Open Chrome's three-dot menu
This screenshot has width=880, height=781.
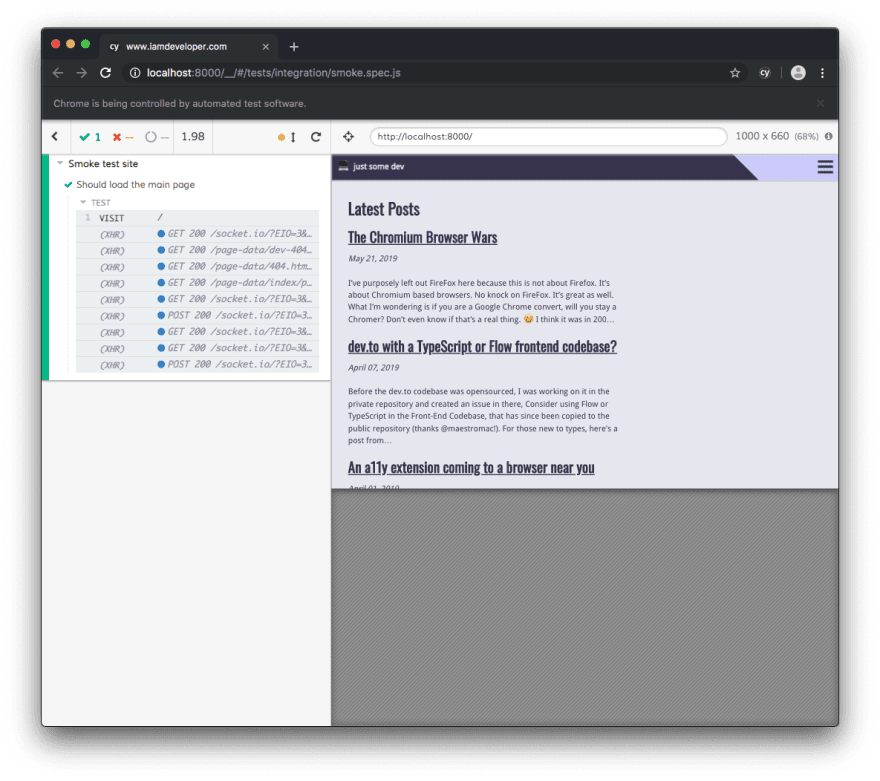tap(822, 72)
